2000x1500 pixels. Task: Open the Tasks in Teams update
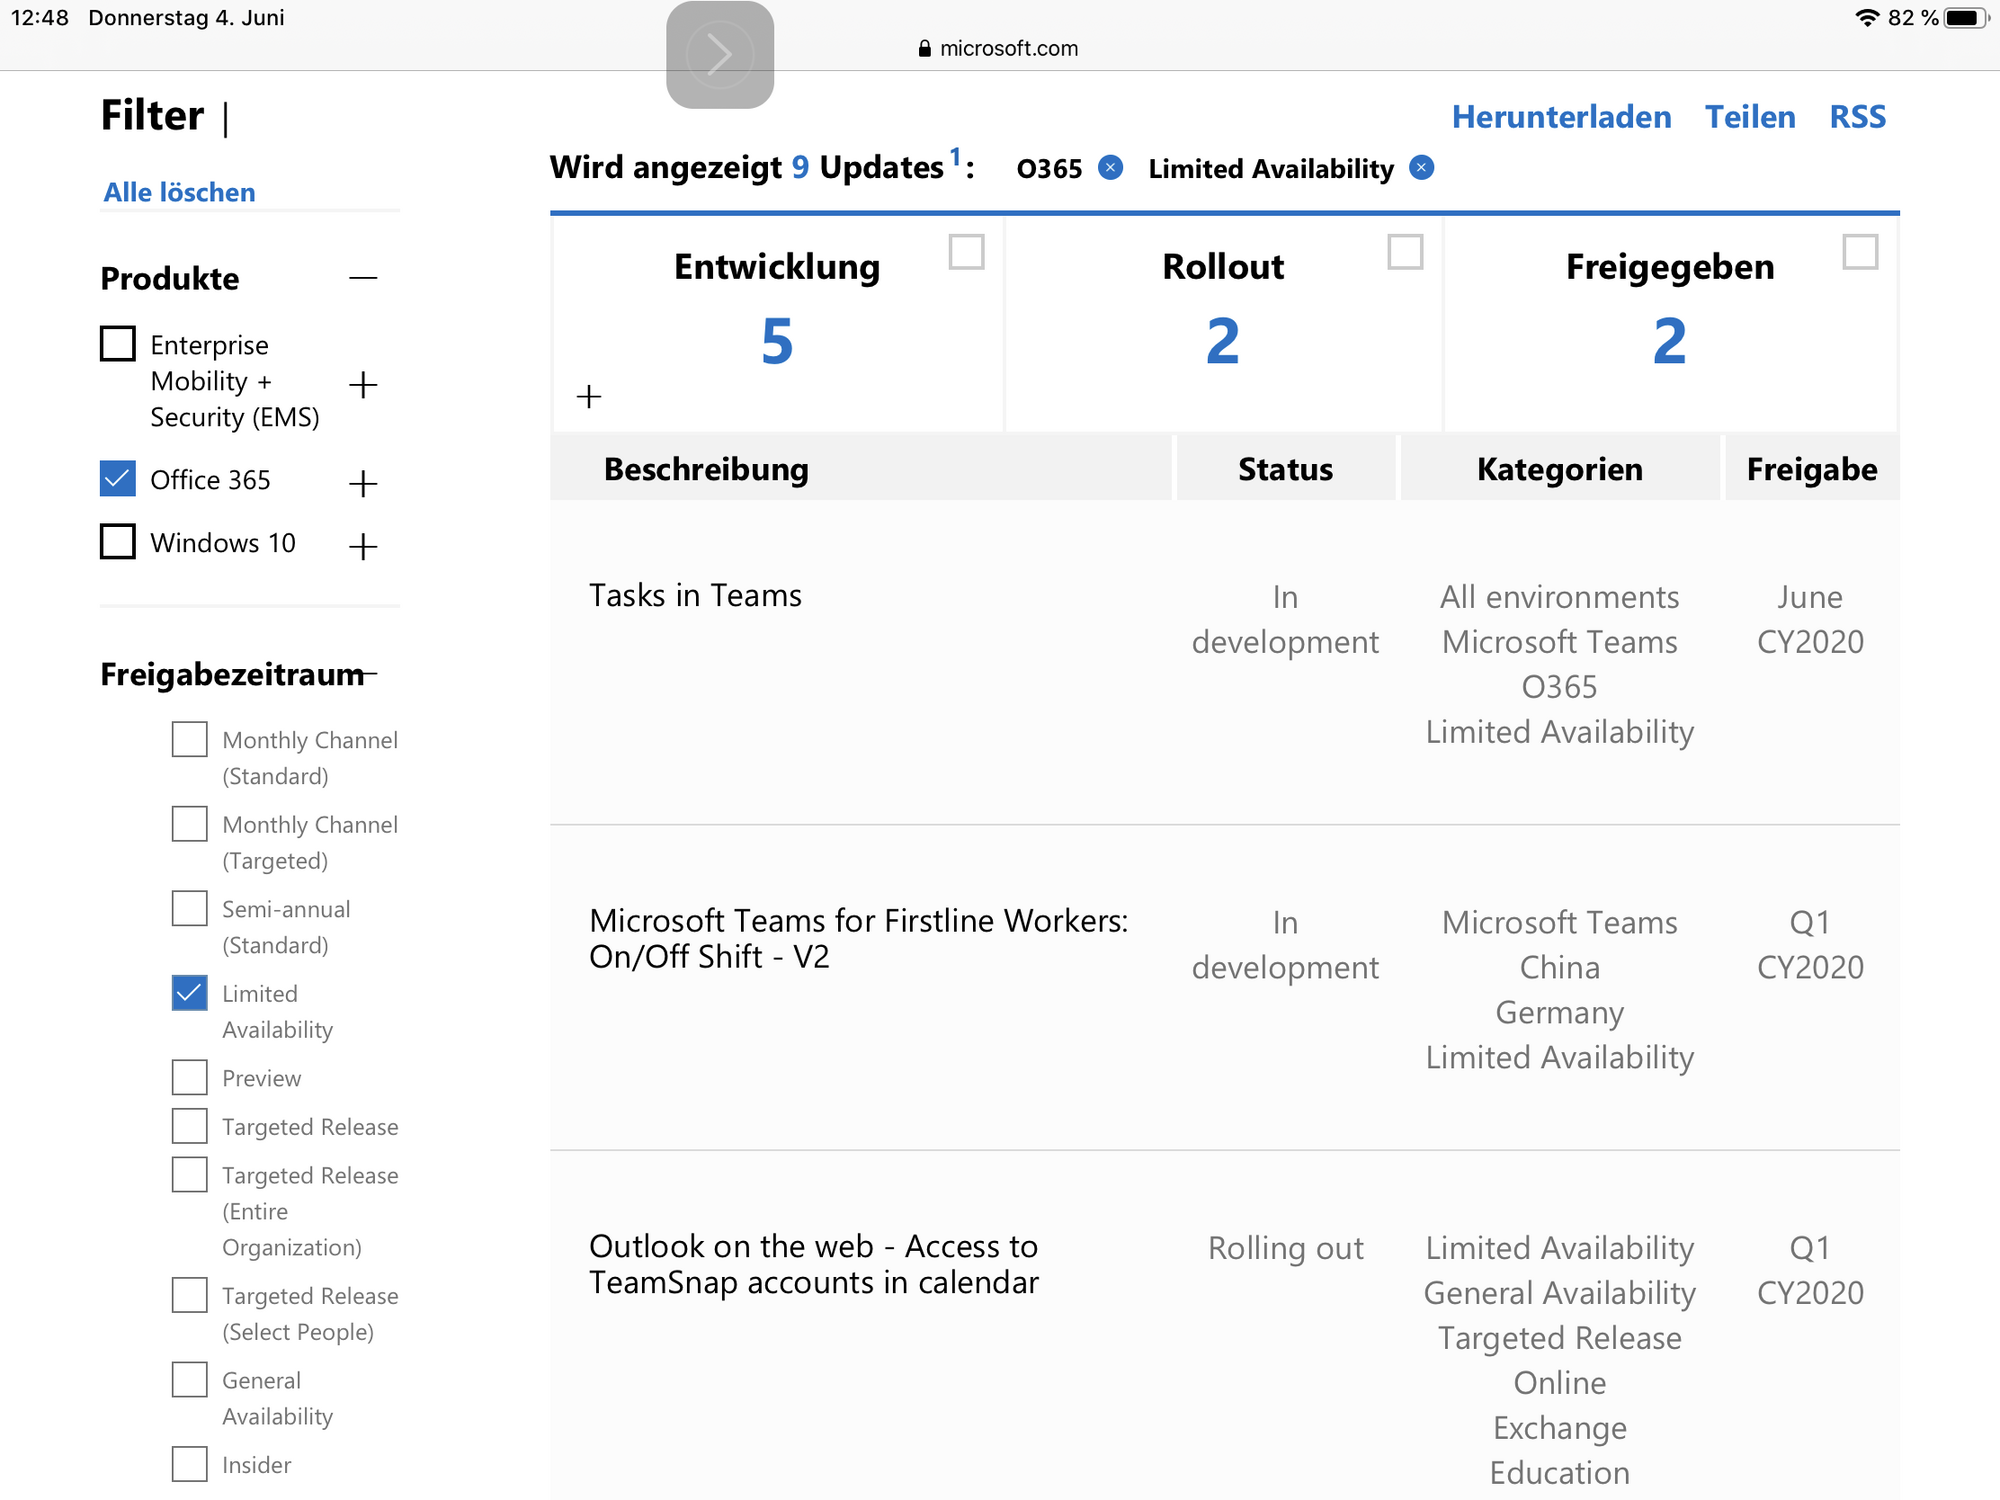696,595
